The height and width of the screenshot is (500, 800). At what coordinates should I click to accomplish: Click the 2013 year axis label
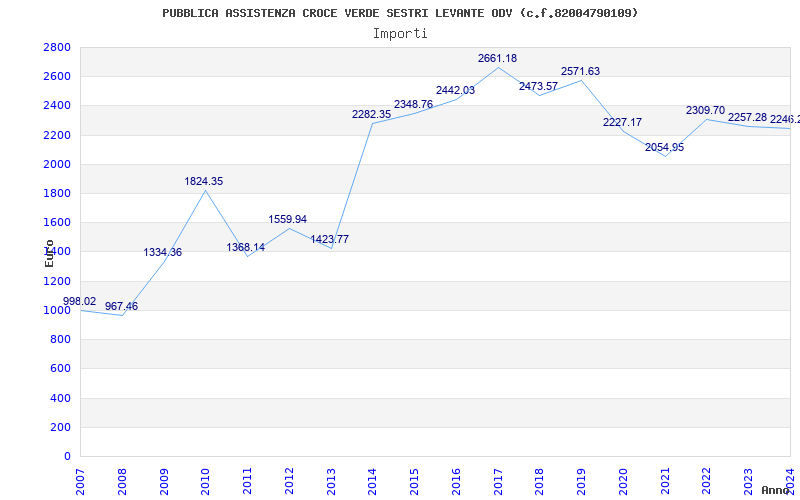pos(331,482)
